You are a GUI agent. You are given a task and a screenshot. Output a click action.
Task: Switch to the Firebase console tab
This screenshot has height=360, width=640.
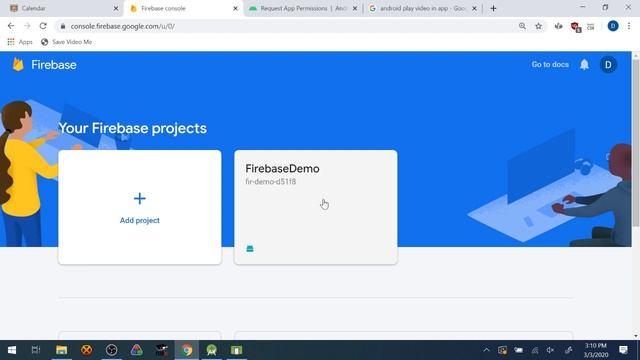pyautogui.click(x=183, y=8)
